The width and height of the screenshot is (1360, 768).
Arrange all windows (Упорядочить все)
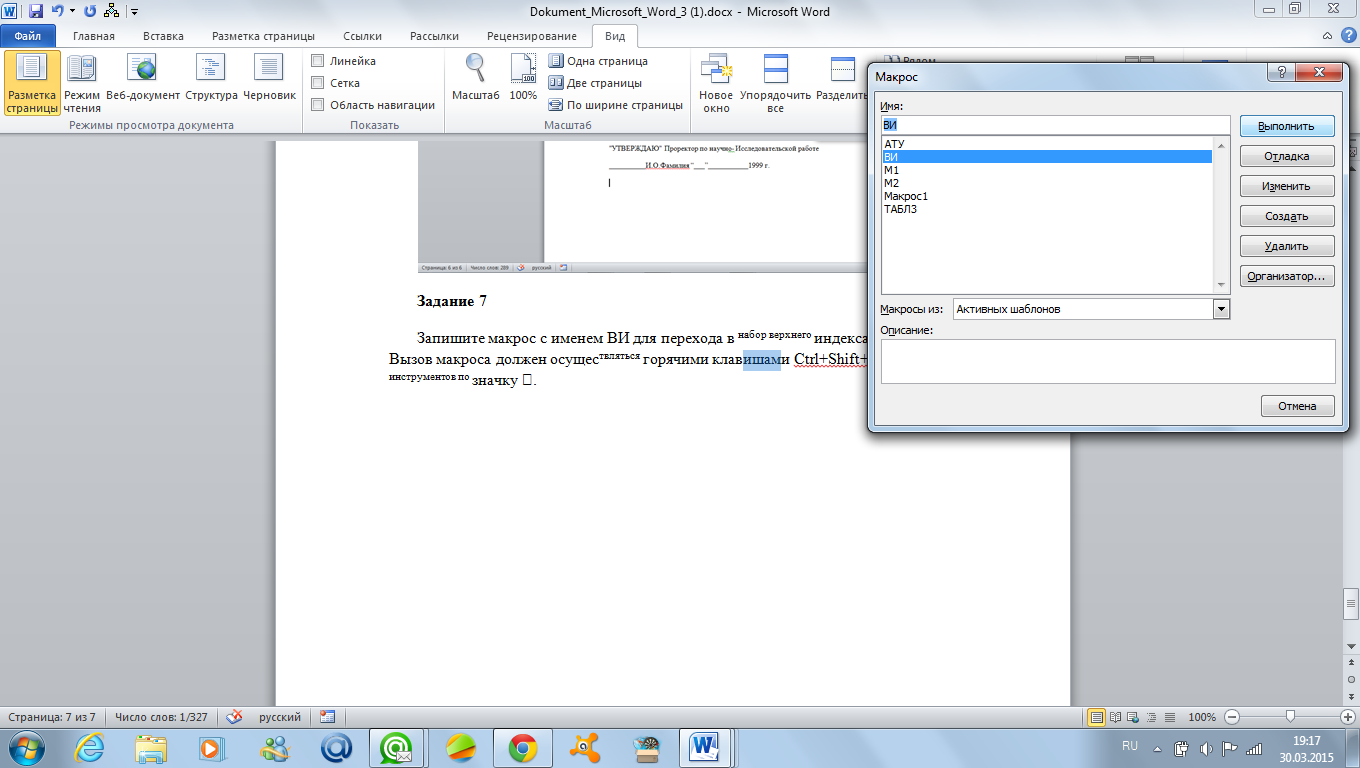775,83
